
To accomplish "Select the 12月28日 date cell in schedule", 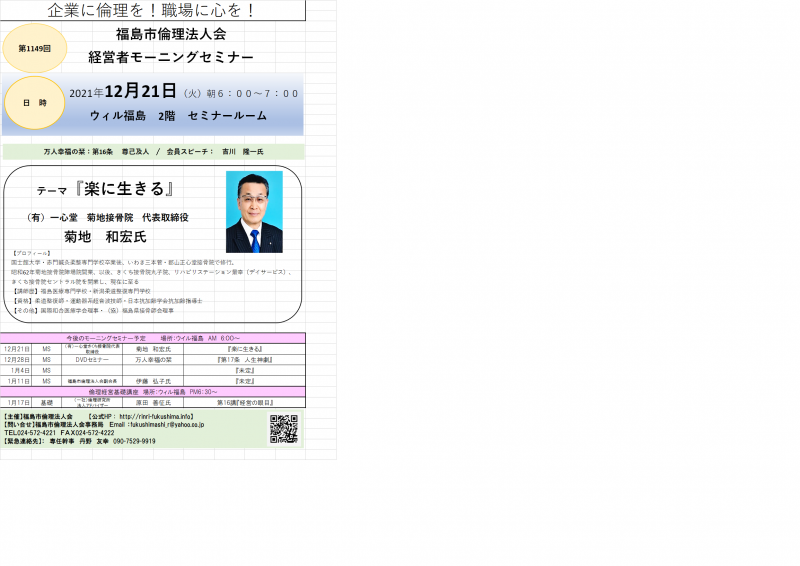I will pos(17,359).
